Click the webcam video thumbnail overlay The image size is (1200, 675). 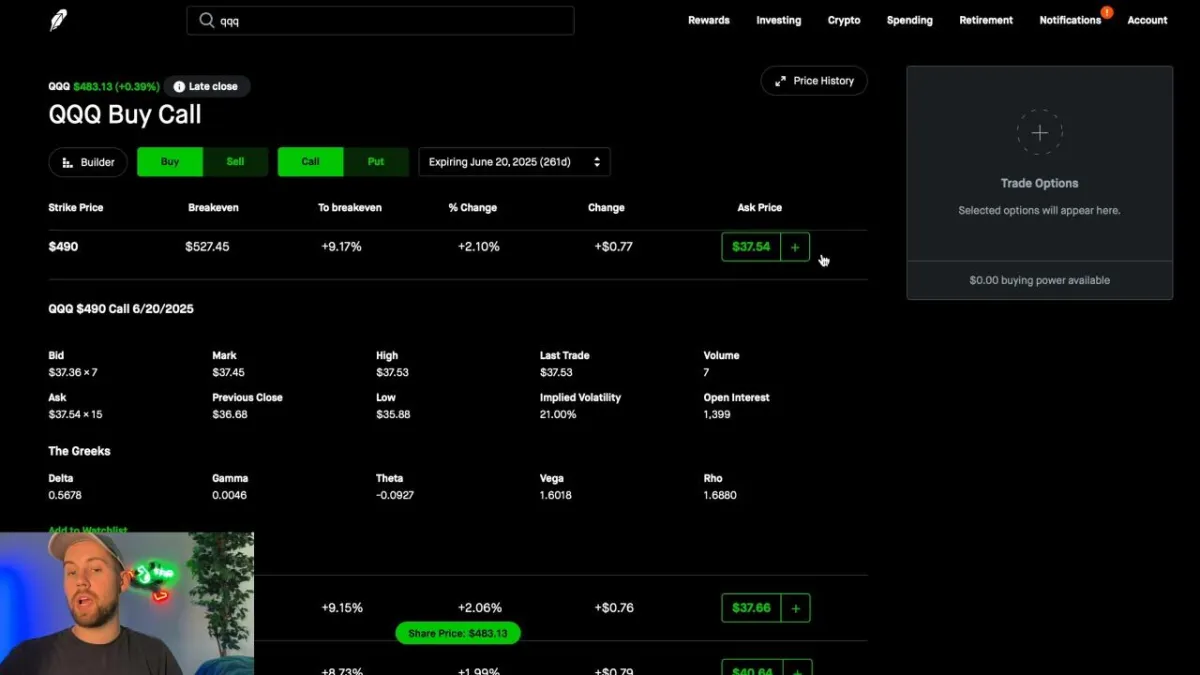127,604
